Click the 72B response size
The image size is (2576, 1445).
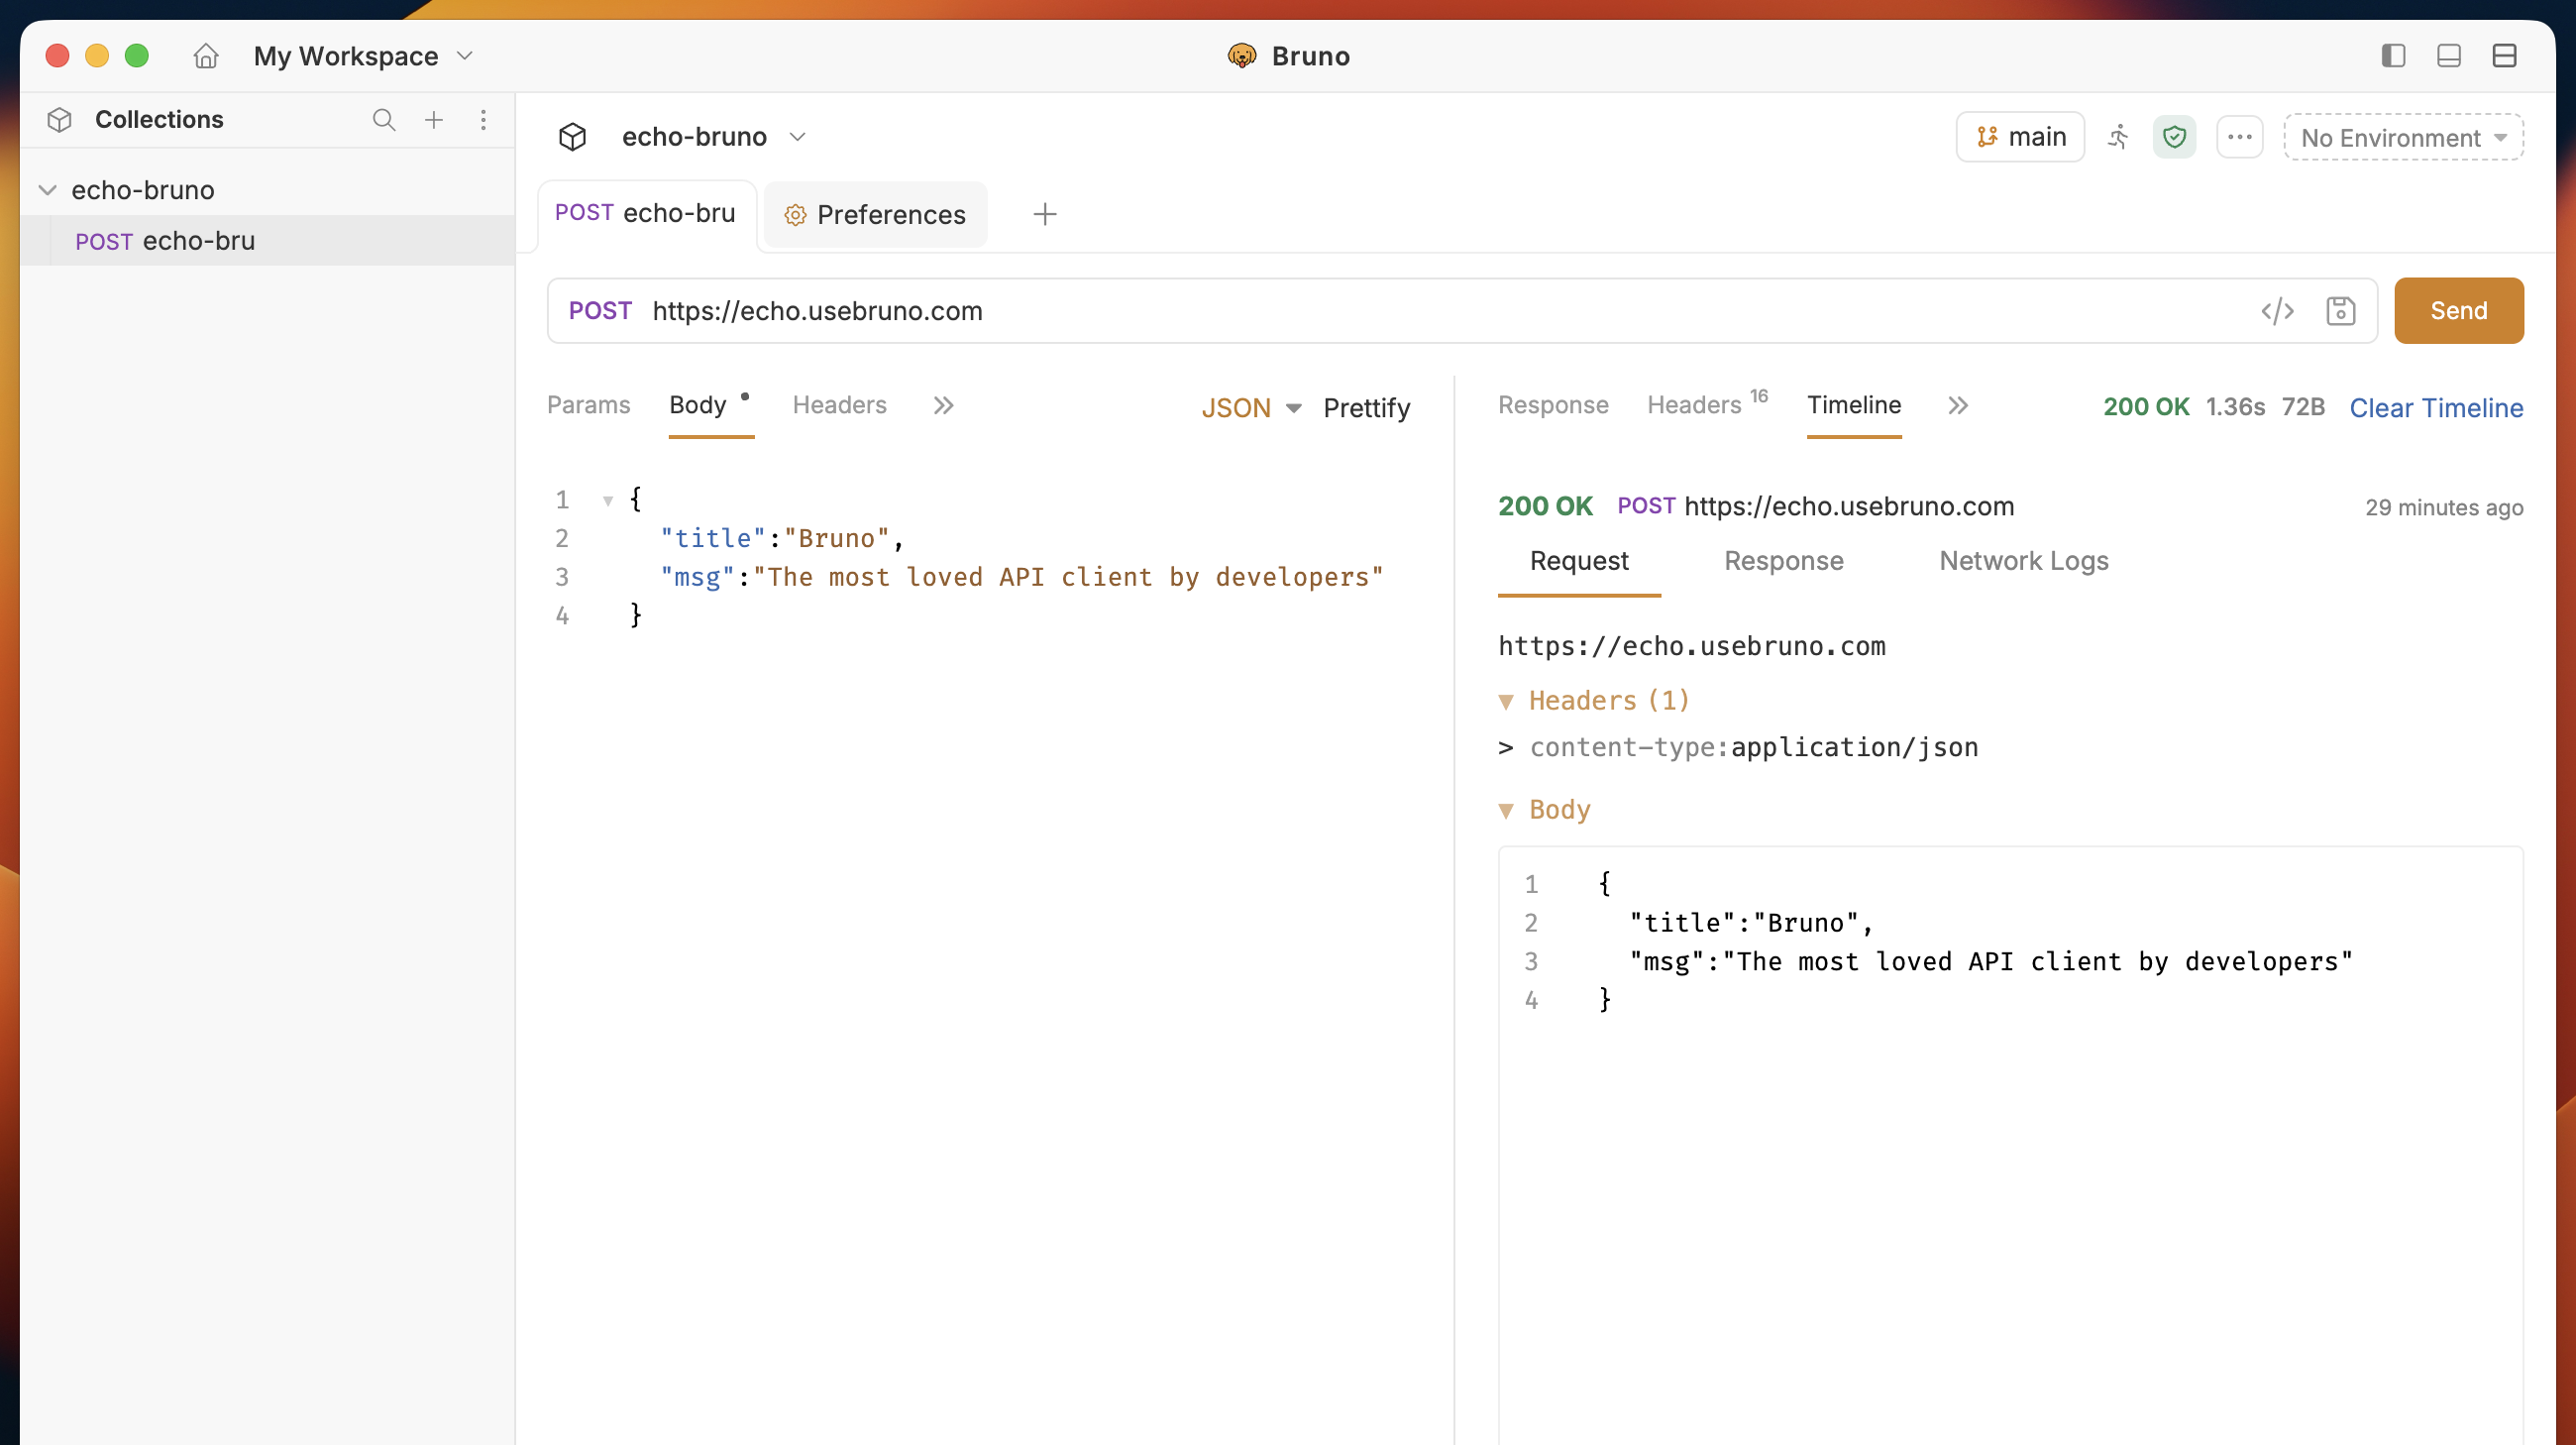coord(2302,407)
